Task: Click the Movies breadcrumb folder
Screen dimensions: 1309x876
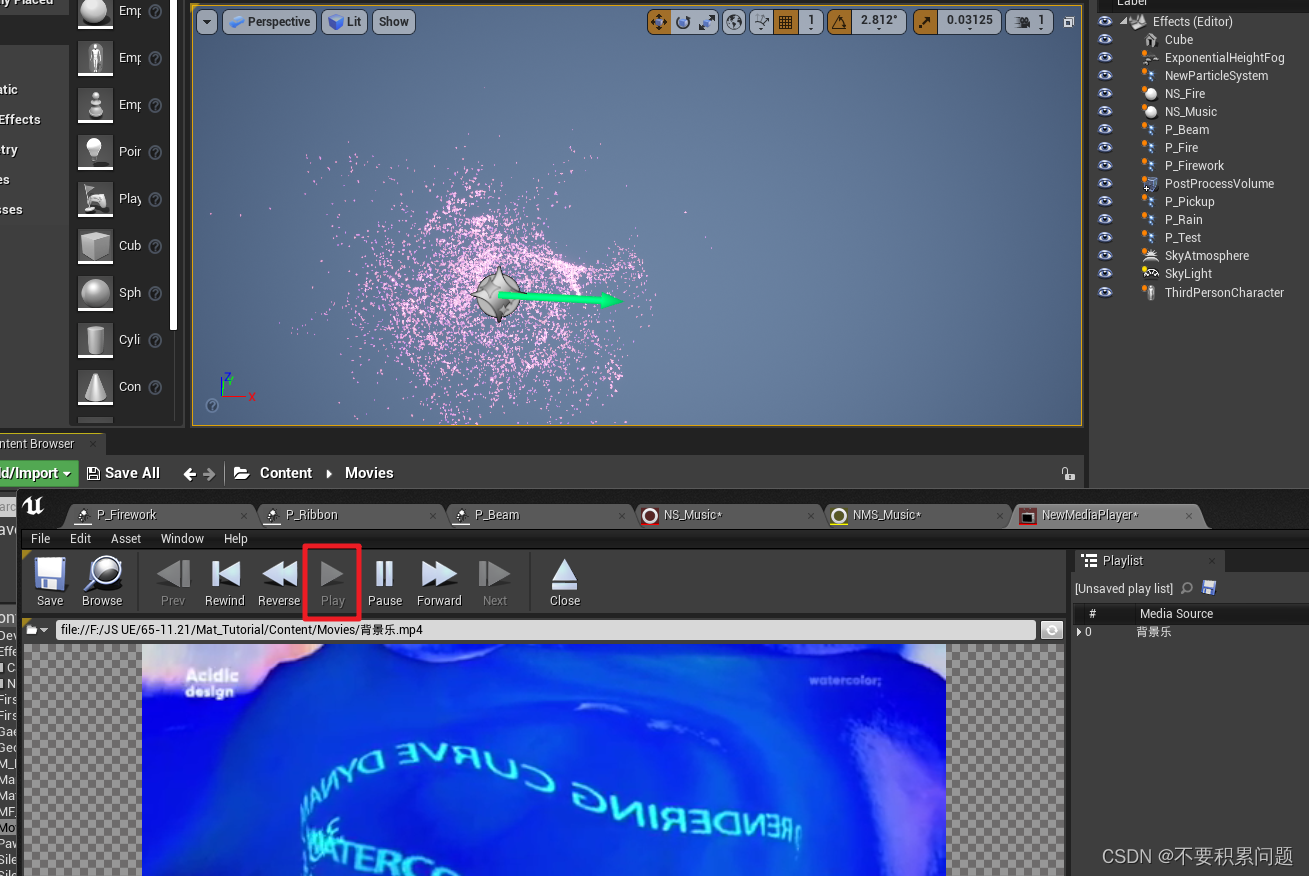Action: pos(369,473)
